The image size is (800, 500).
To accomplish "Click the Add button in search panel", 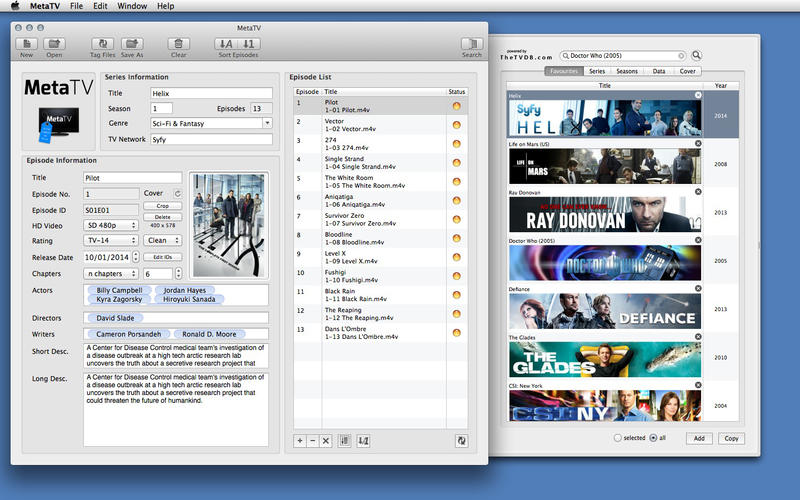I will (699, 438).
